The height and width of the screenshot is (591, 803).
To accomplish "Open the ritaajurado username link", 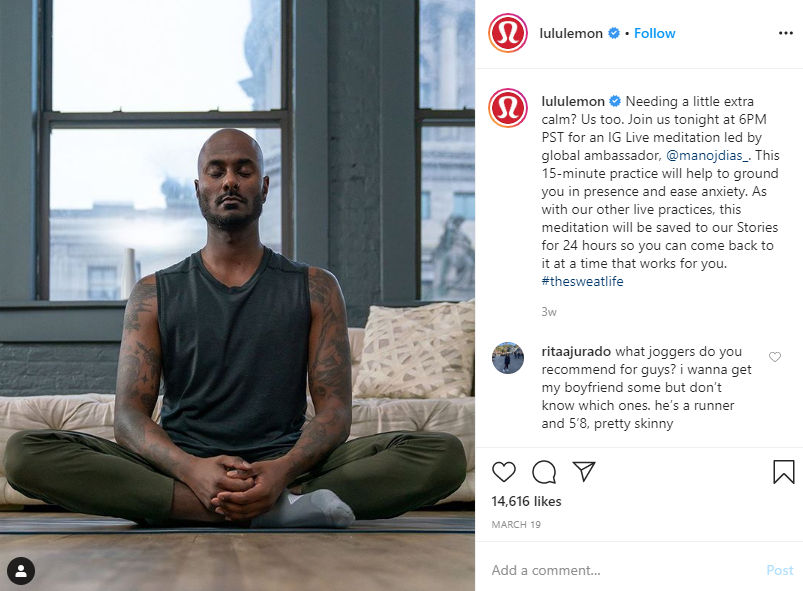I will coord(576,351).
